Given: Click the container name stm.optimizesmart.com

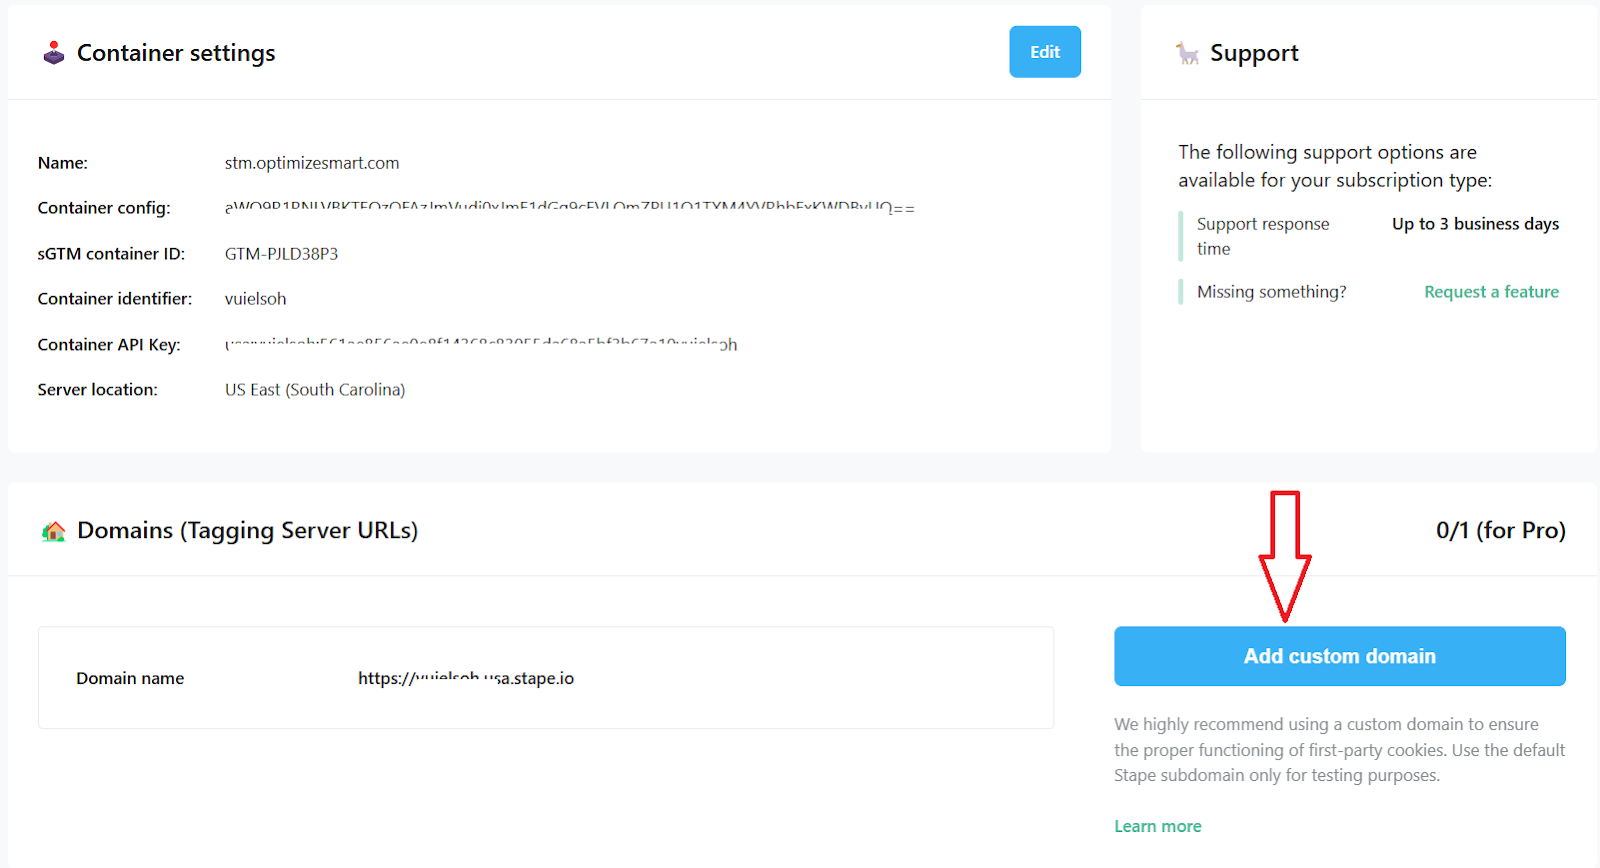Looking at the screenshot, I should [312, 163].
